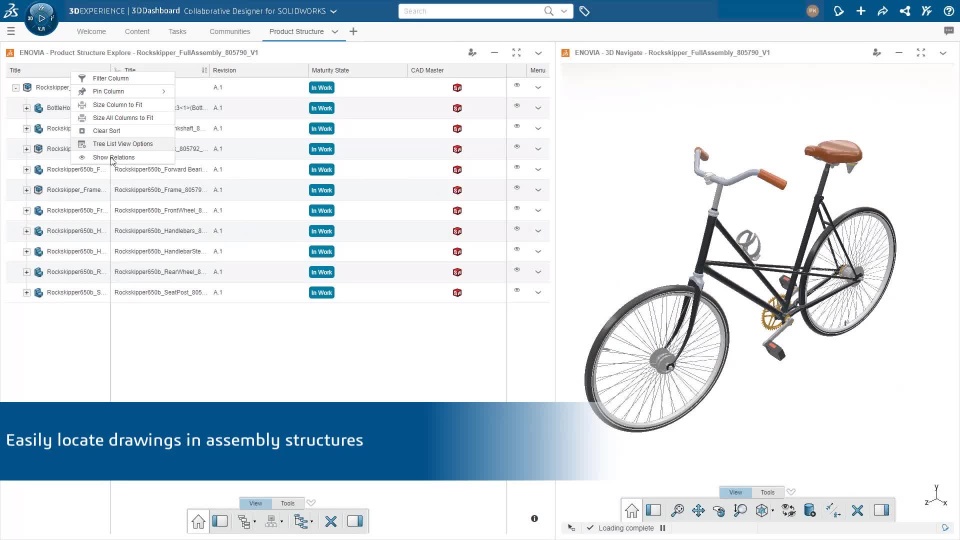Open the hamburger navigation menu
The height and width of the screenshot is (540, 960).
tap(10, 31)
